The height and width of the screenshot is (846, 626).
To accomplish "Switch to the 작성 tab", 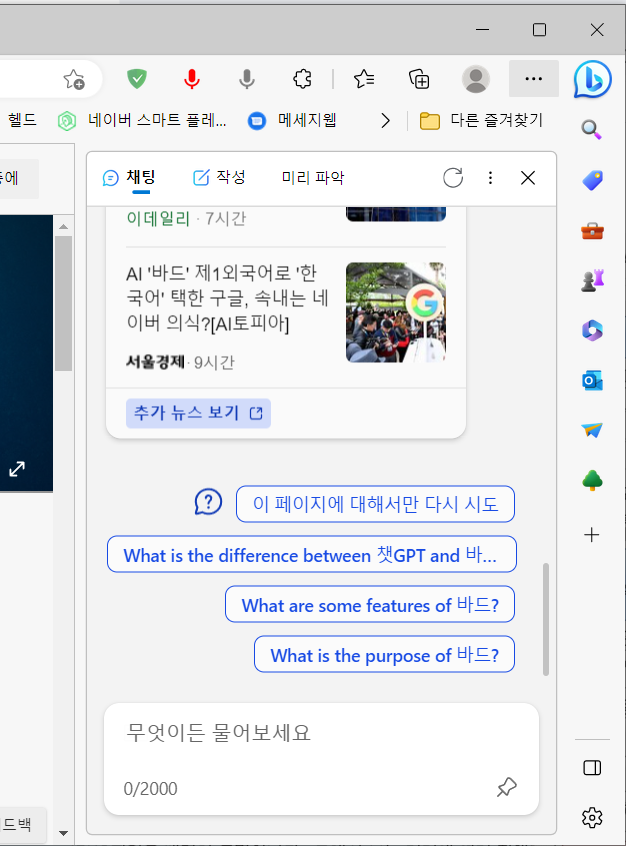I will point(219,177).
